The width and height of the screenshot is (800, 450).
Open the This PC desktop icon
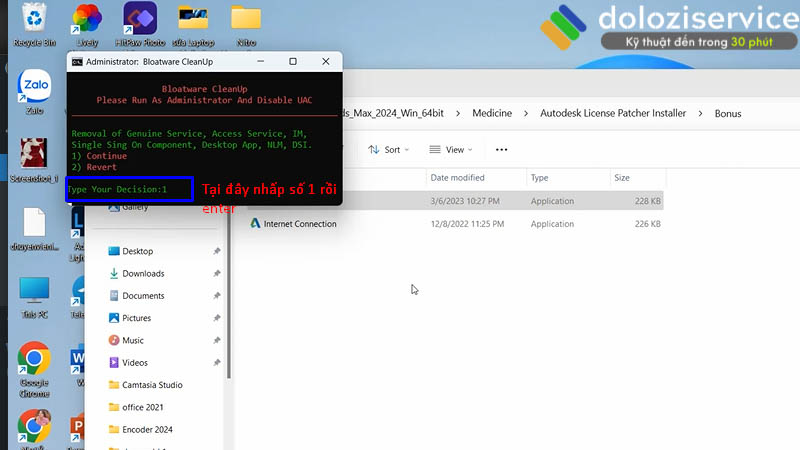[x=34, y=292]
